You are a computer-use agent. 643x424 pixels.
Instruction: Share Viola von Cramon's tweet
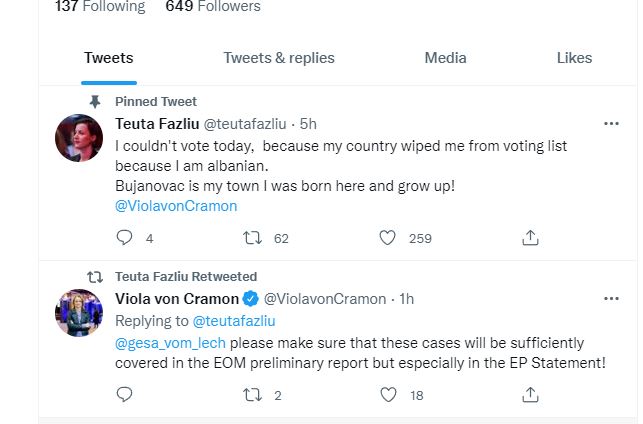click(x=531, y=394)
